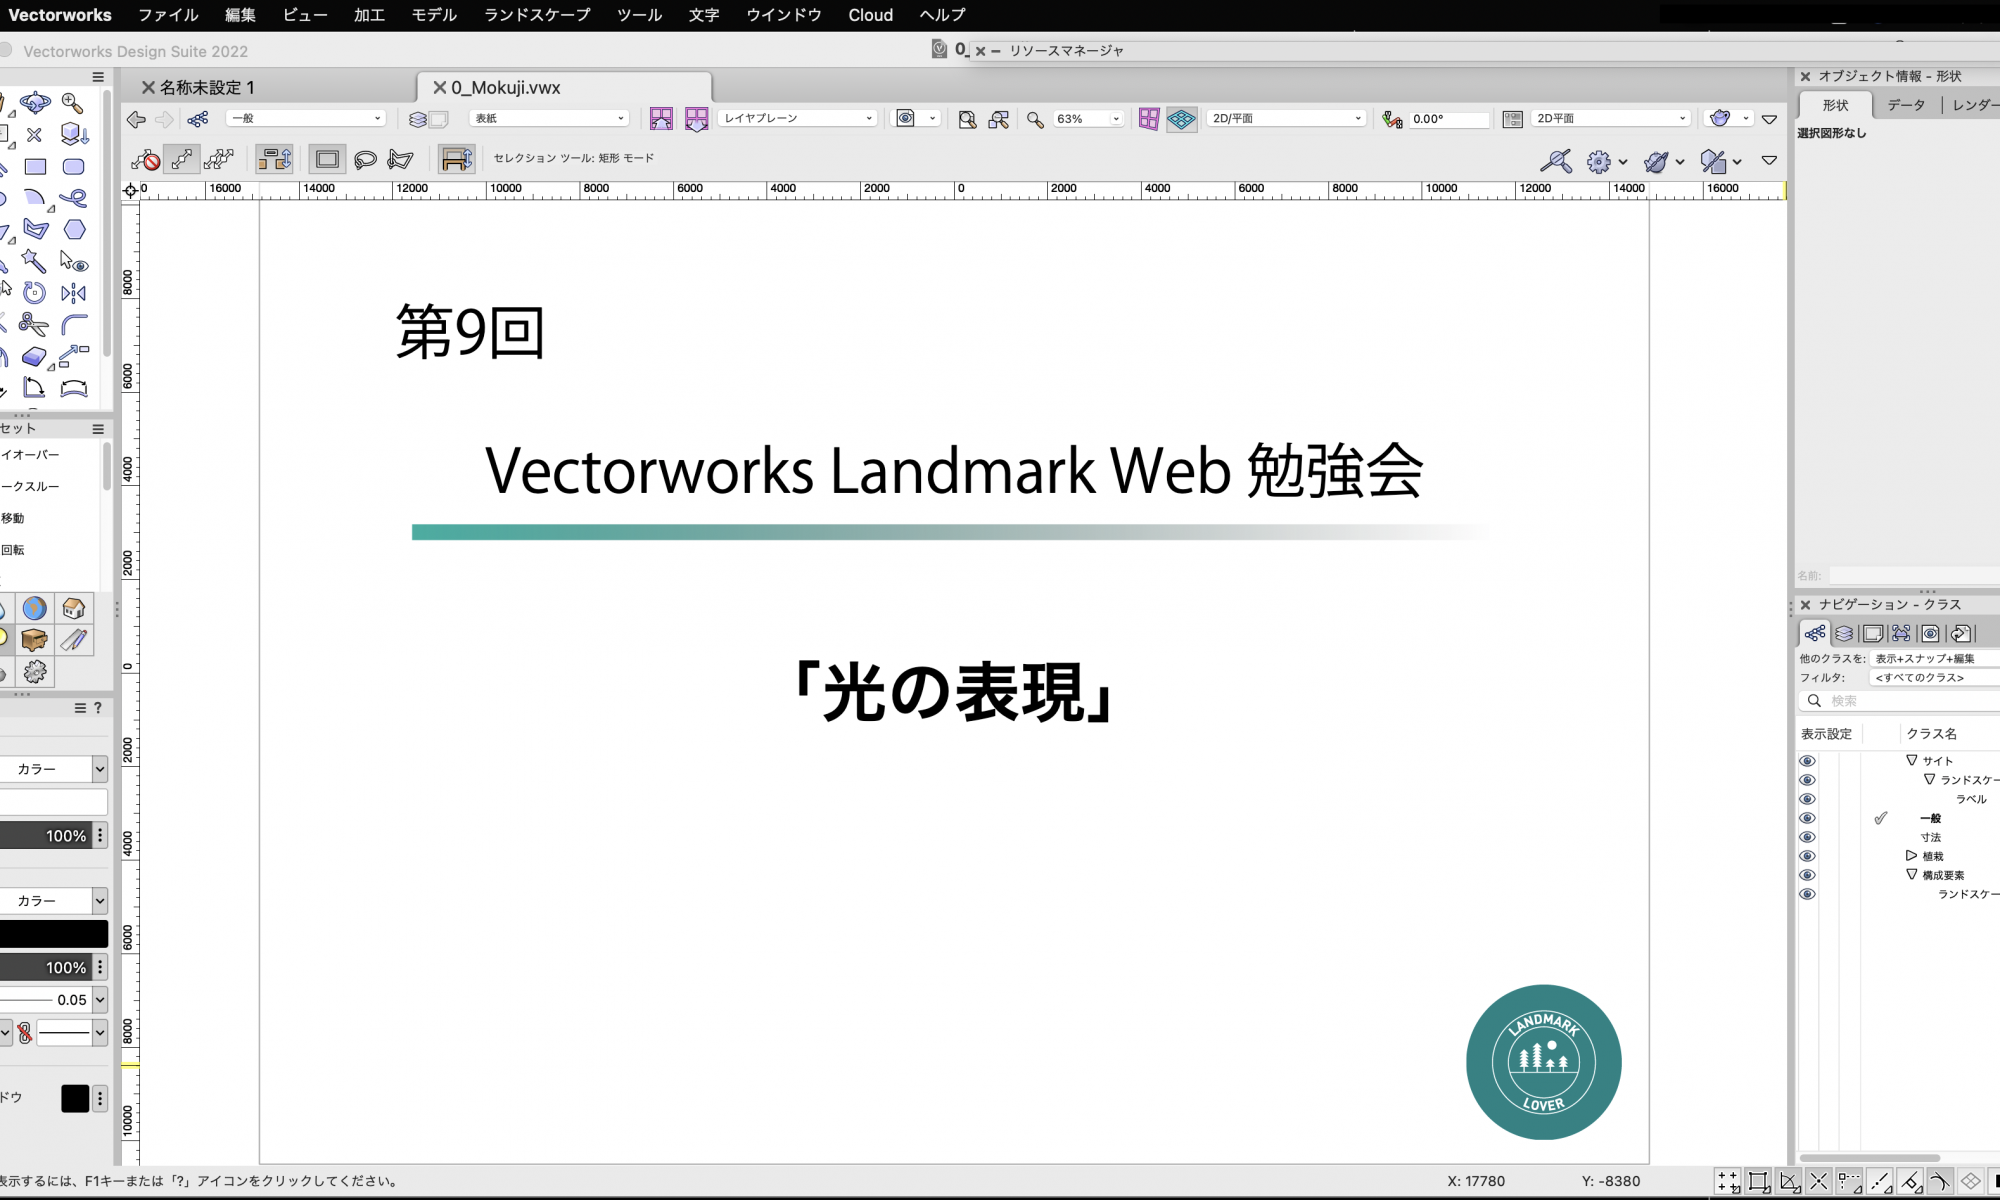Screen dimensions: 2000x1200
Task: Collapse the サイト class group
Action: click(x=1912, y=760)
